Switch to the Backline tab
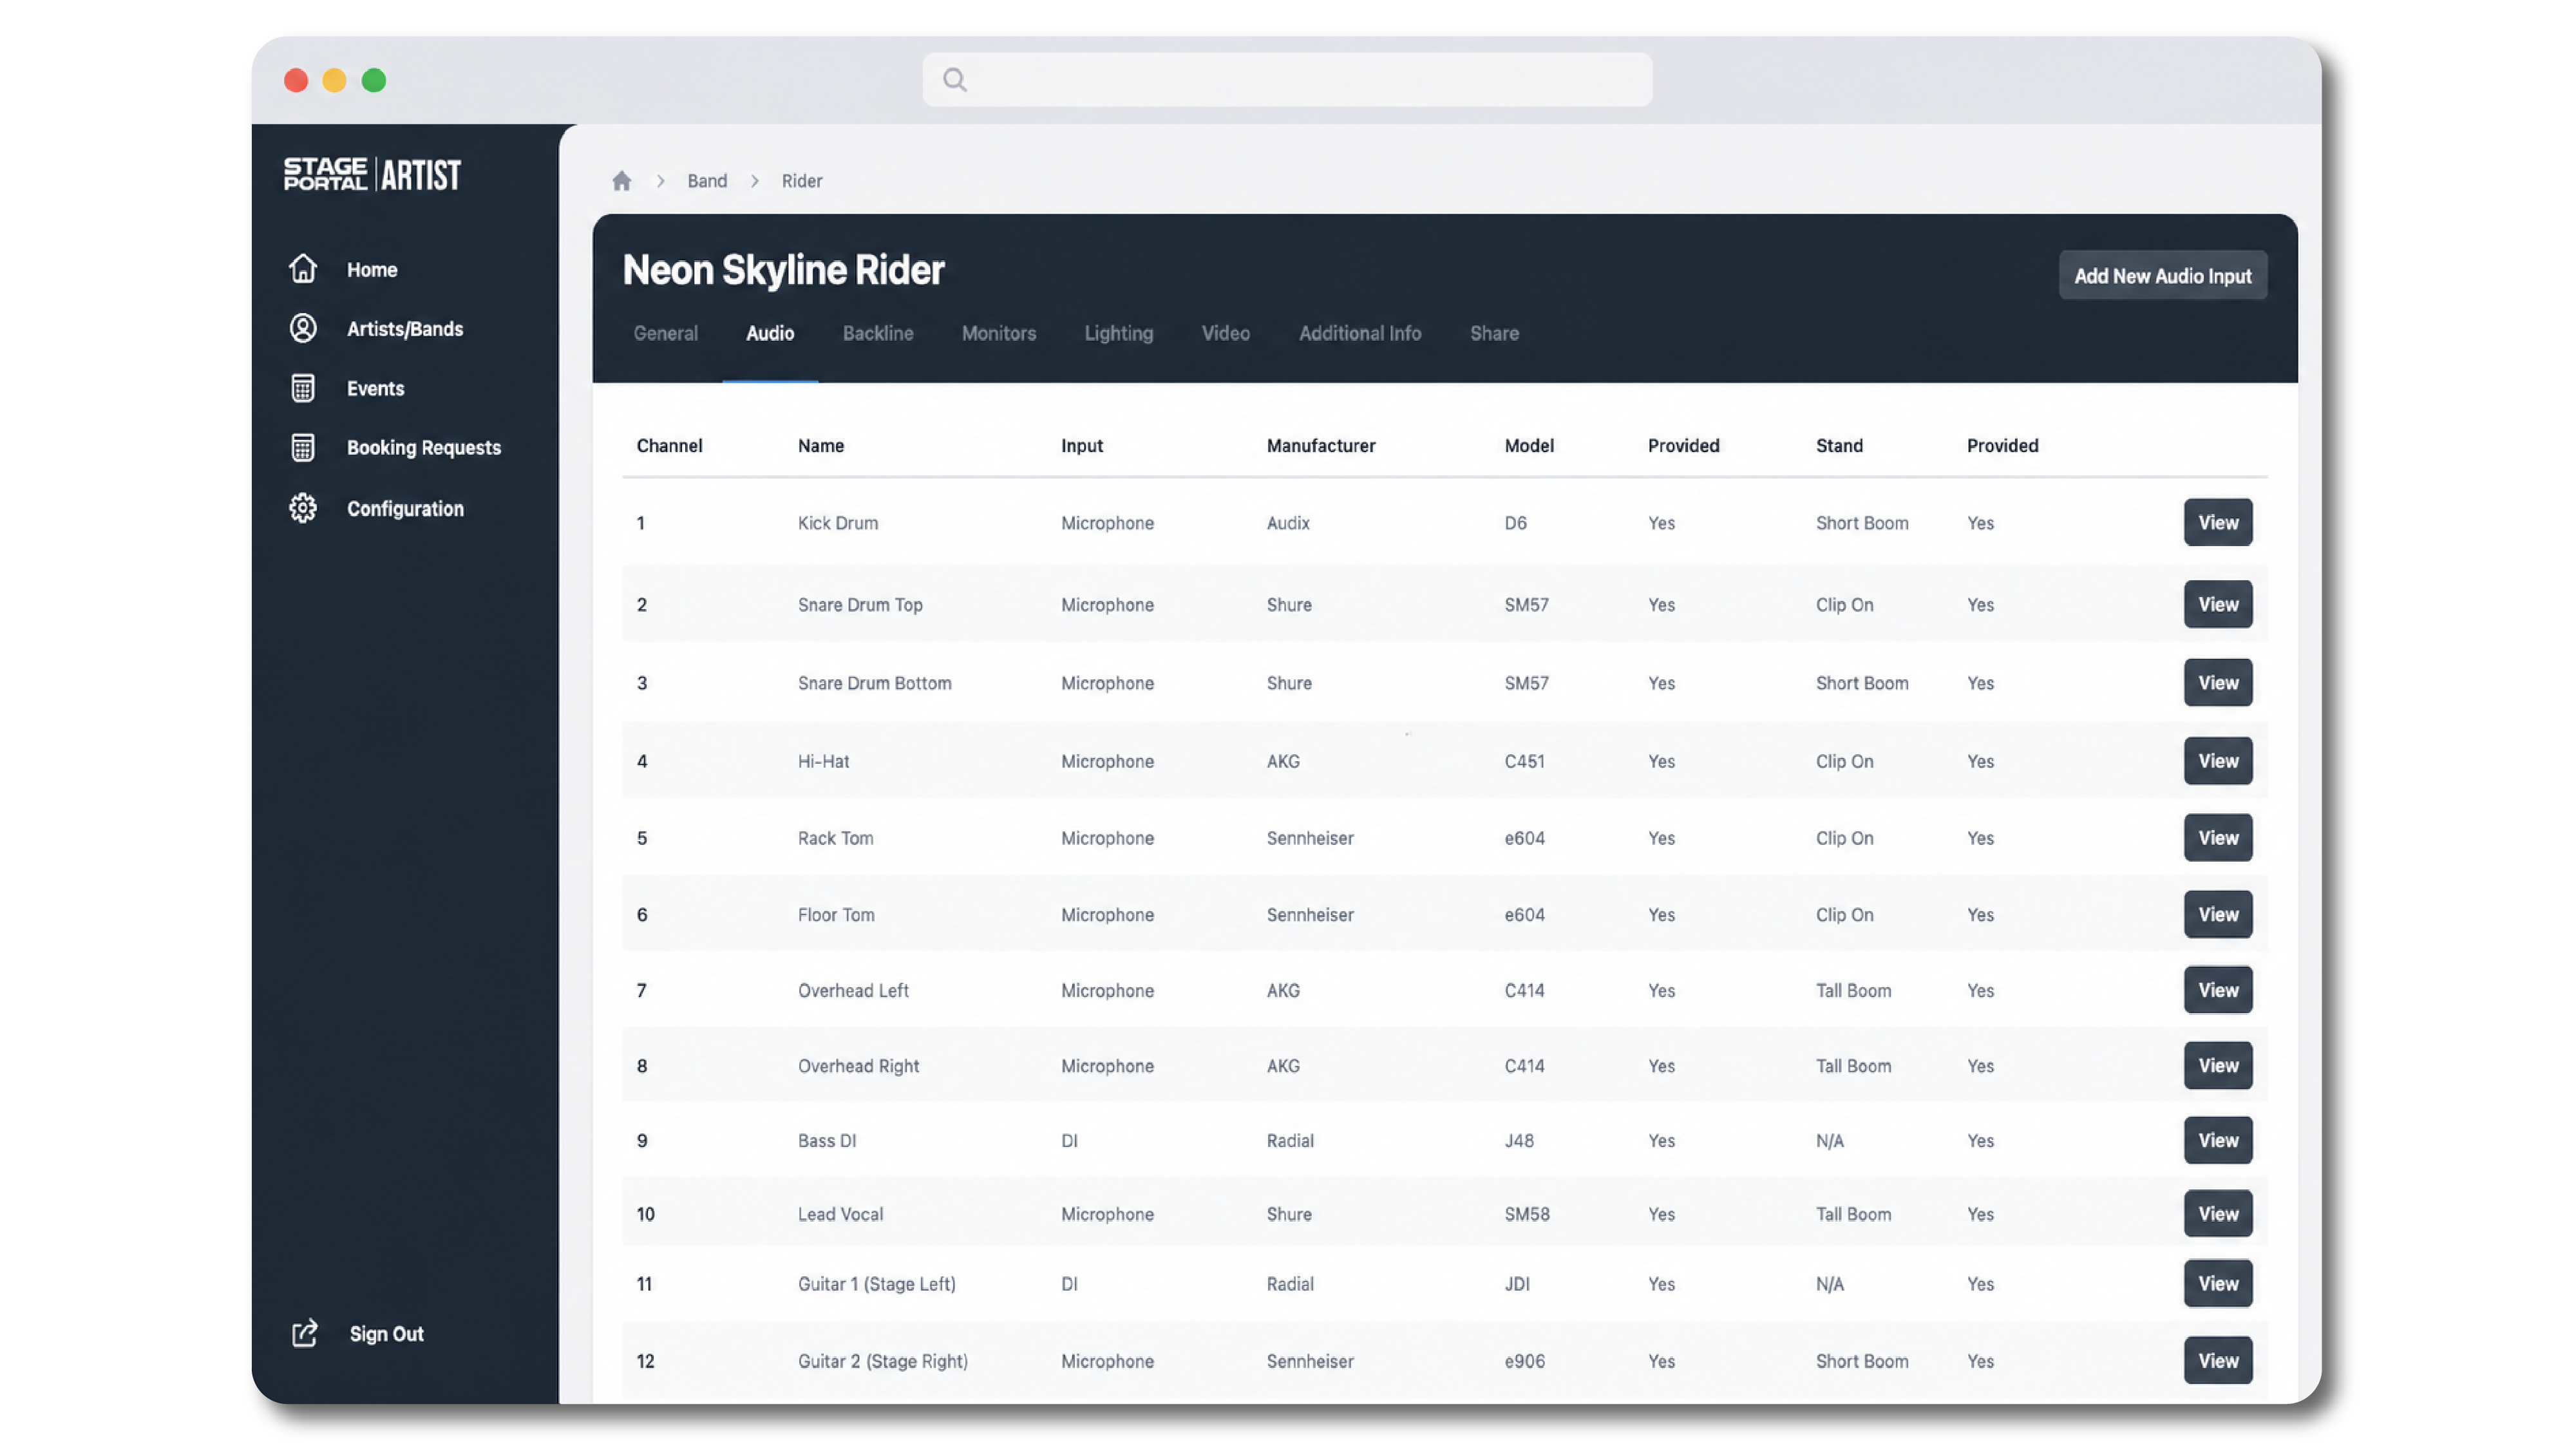Screen dimensions: 2576x1449 878,333
